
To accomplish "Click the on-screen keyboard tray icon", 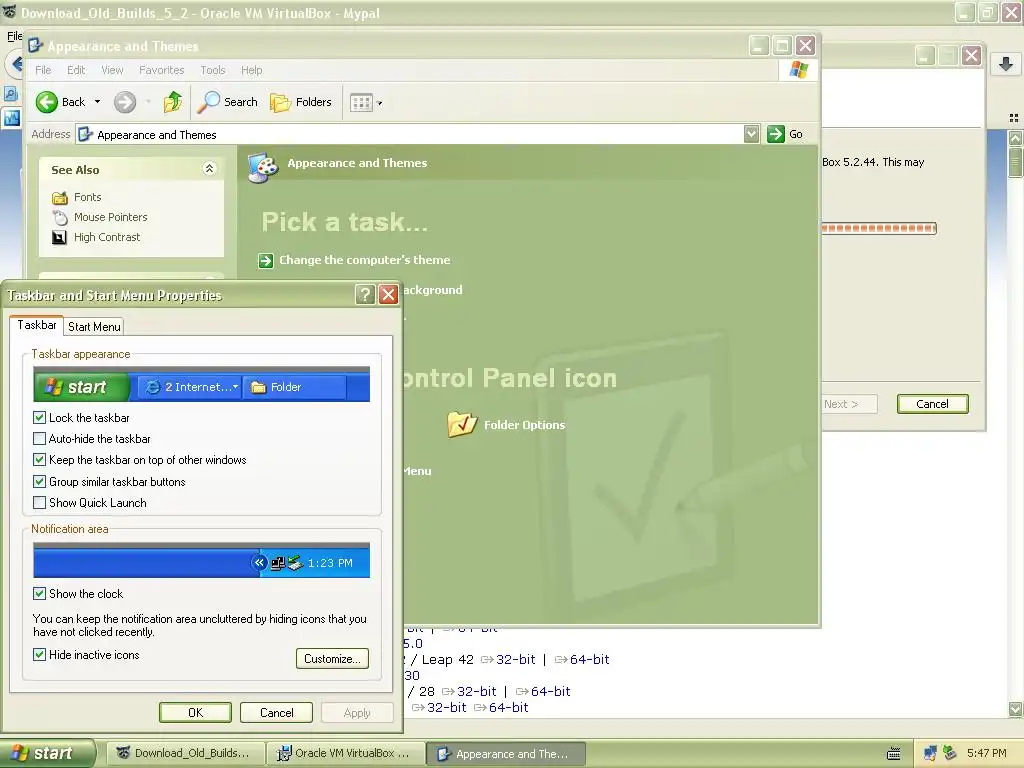I will (x=894, y=754).
